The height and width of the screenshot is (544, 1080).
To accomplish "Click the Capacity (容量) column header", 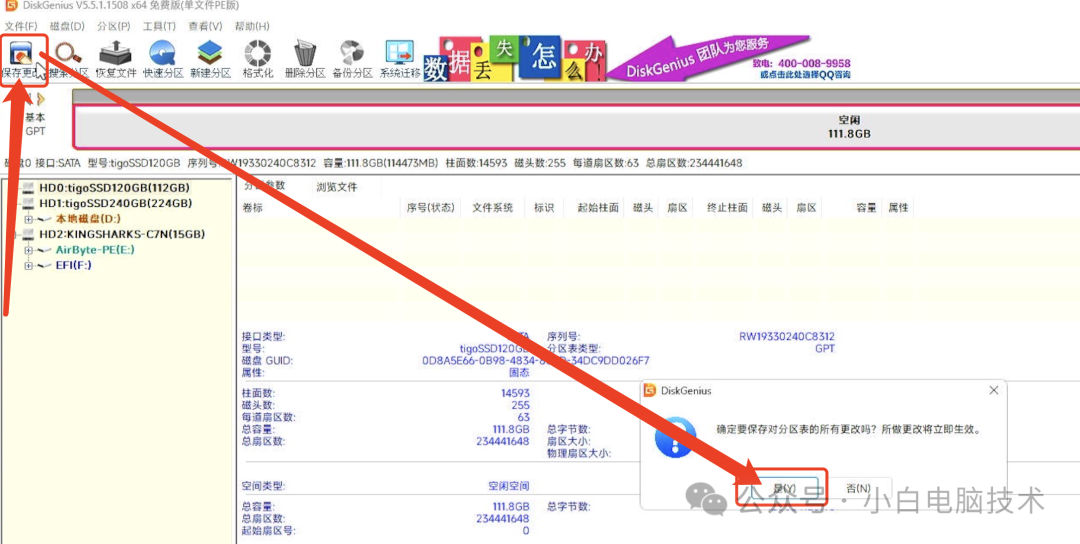I will (866, 207).
